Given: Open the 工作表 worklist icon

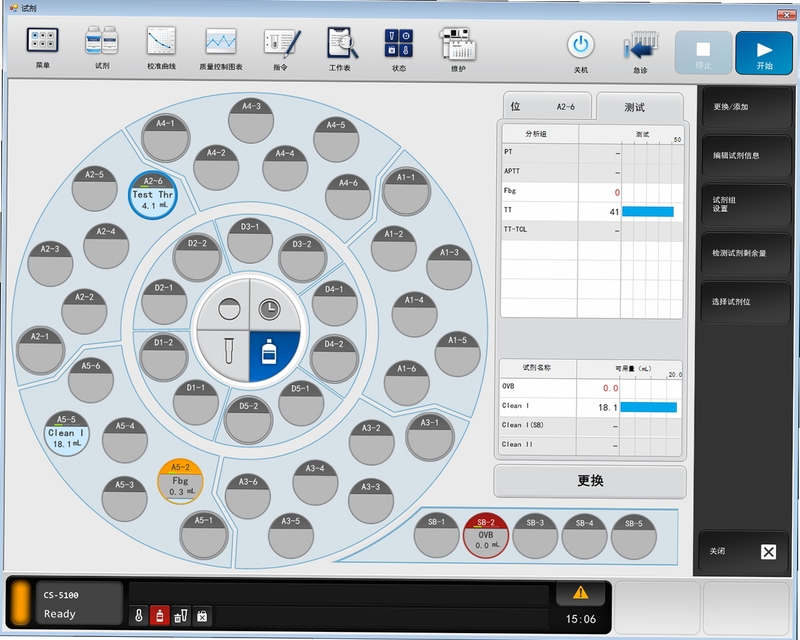Looking at the screenshot, I should click(x=342, y=42).
